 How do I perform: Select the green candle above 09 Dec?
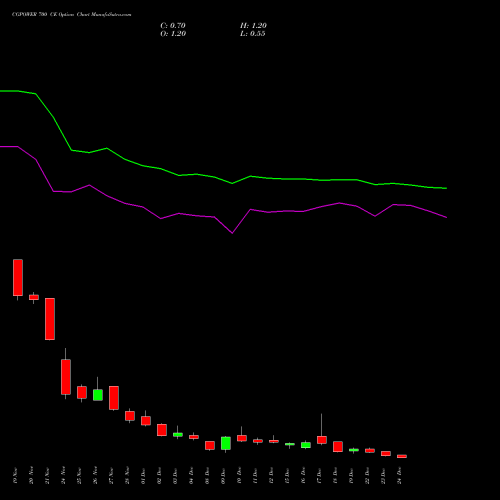(226, 443)
